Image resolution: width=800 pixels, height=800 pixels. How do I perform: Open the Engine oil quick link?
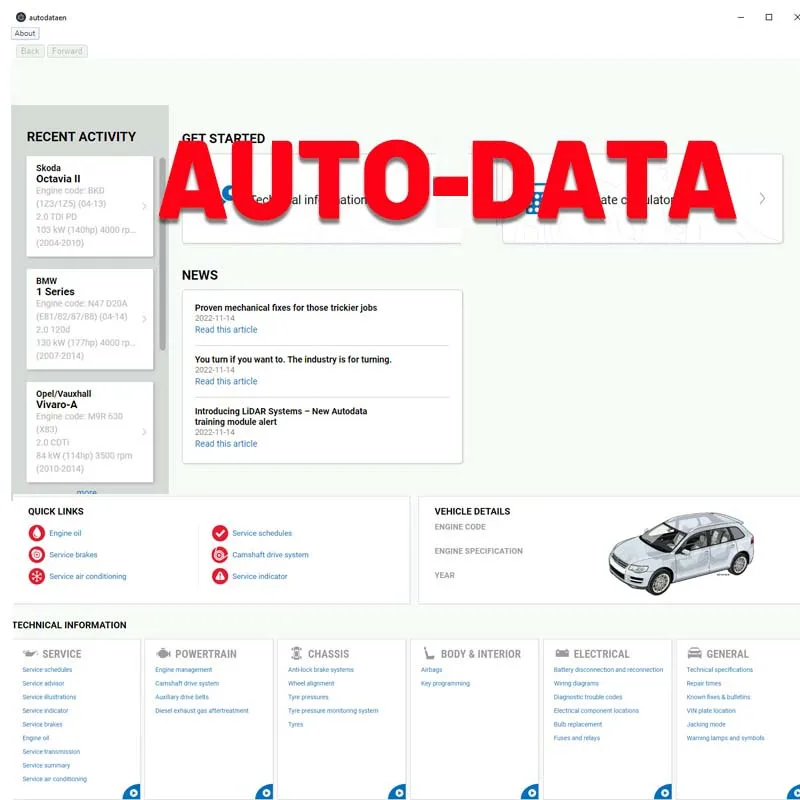coord(65,533)
